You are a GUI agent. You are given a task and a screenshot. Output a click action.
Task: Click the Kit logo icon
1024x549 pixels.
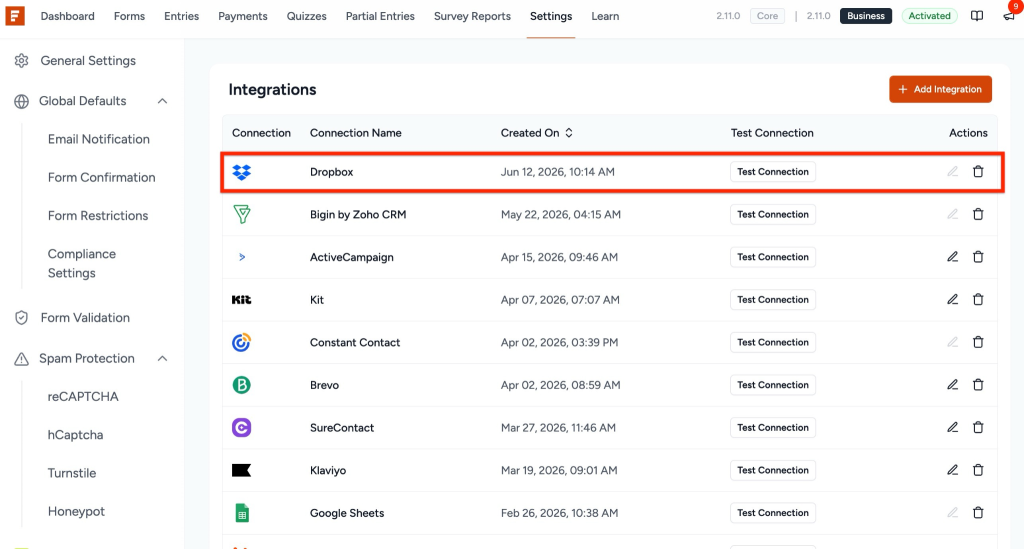(242, 300)
